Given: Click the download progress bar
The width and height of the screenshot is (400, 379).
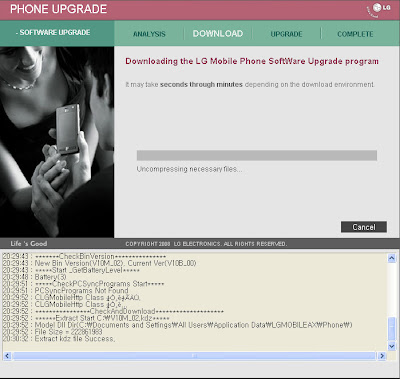Looking at the screenshot, I should click(x=257, y=155).
